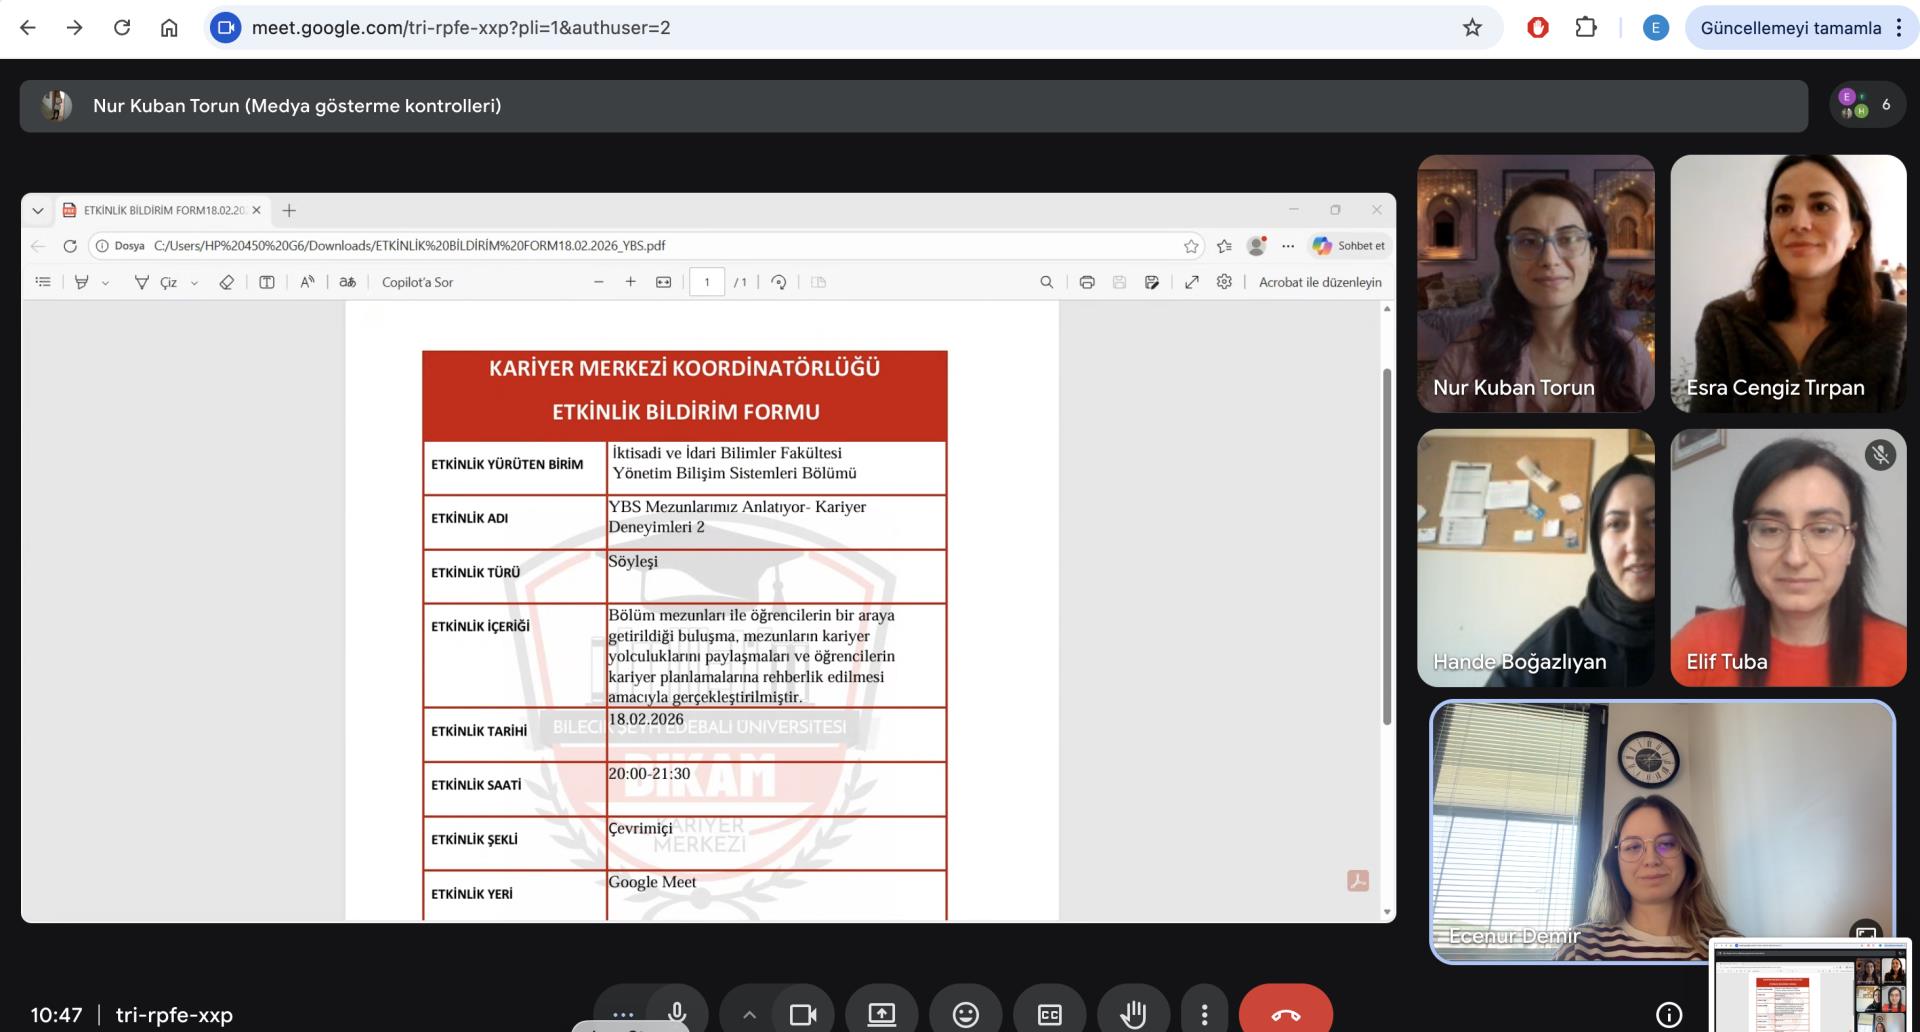Expand the video settings chevron arrow
Screen dimensions: 1920x1032
(749, 1015)
